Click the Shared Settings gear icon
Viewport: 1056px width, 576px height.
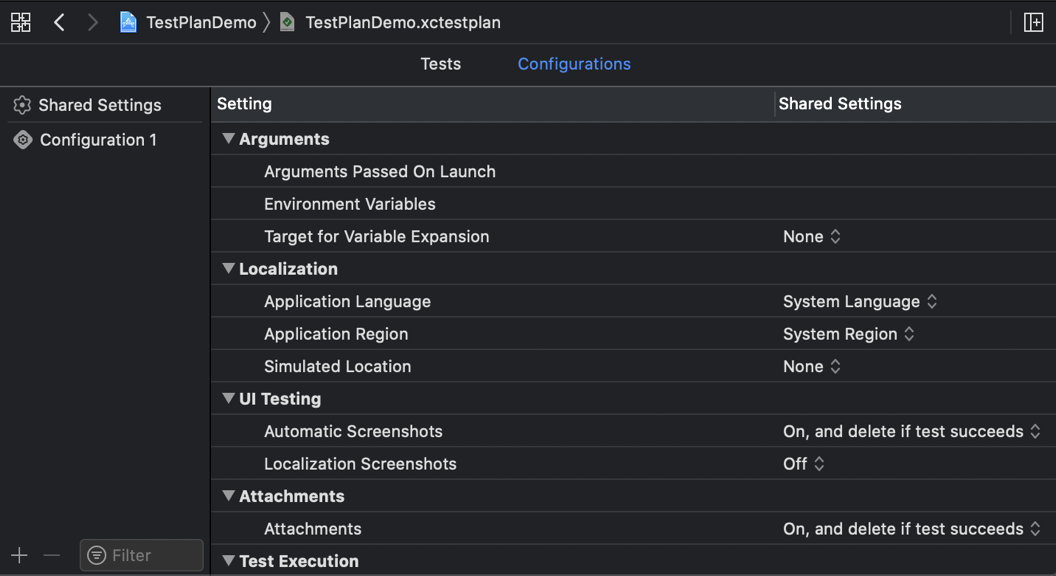pyautogui.click(x=22, y=105)
